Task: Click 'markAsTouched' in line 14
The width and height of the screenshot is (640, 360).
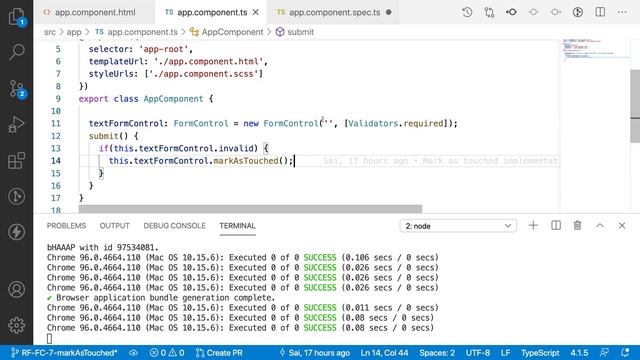Action: pos(246,161)
